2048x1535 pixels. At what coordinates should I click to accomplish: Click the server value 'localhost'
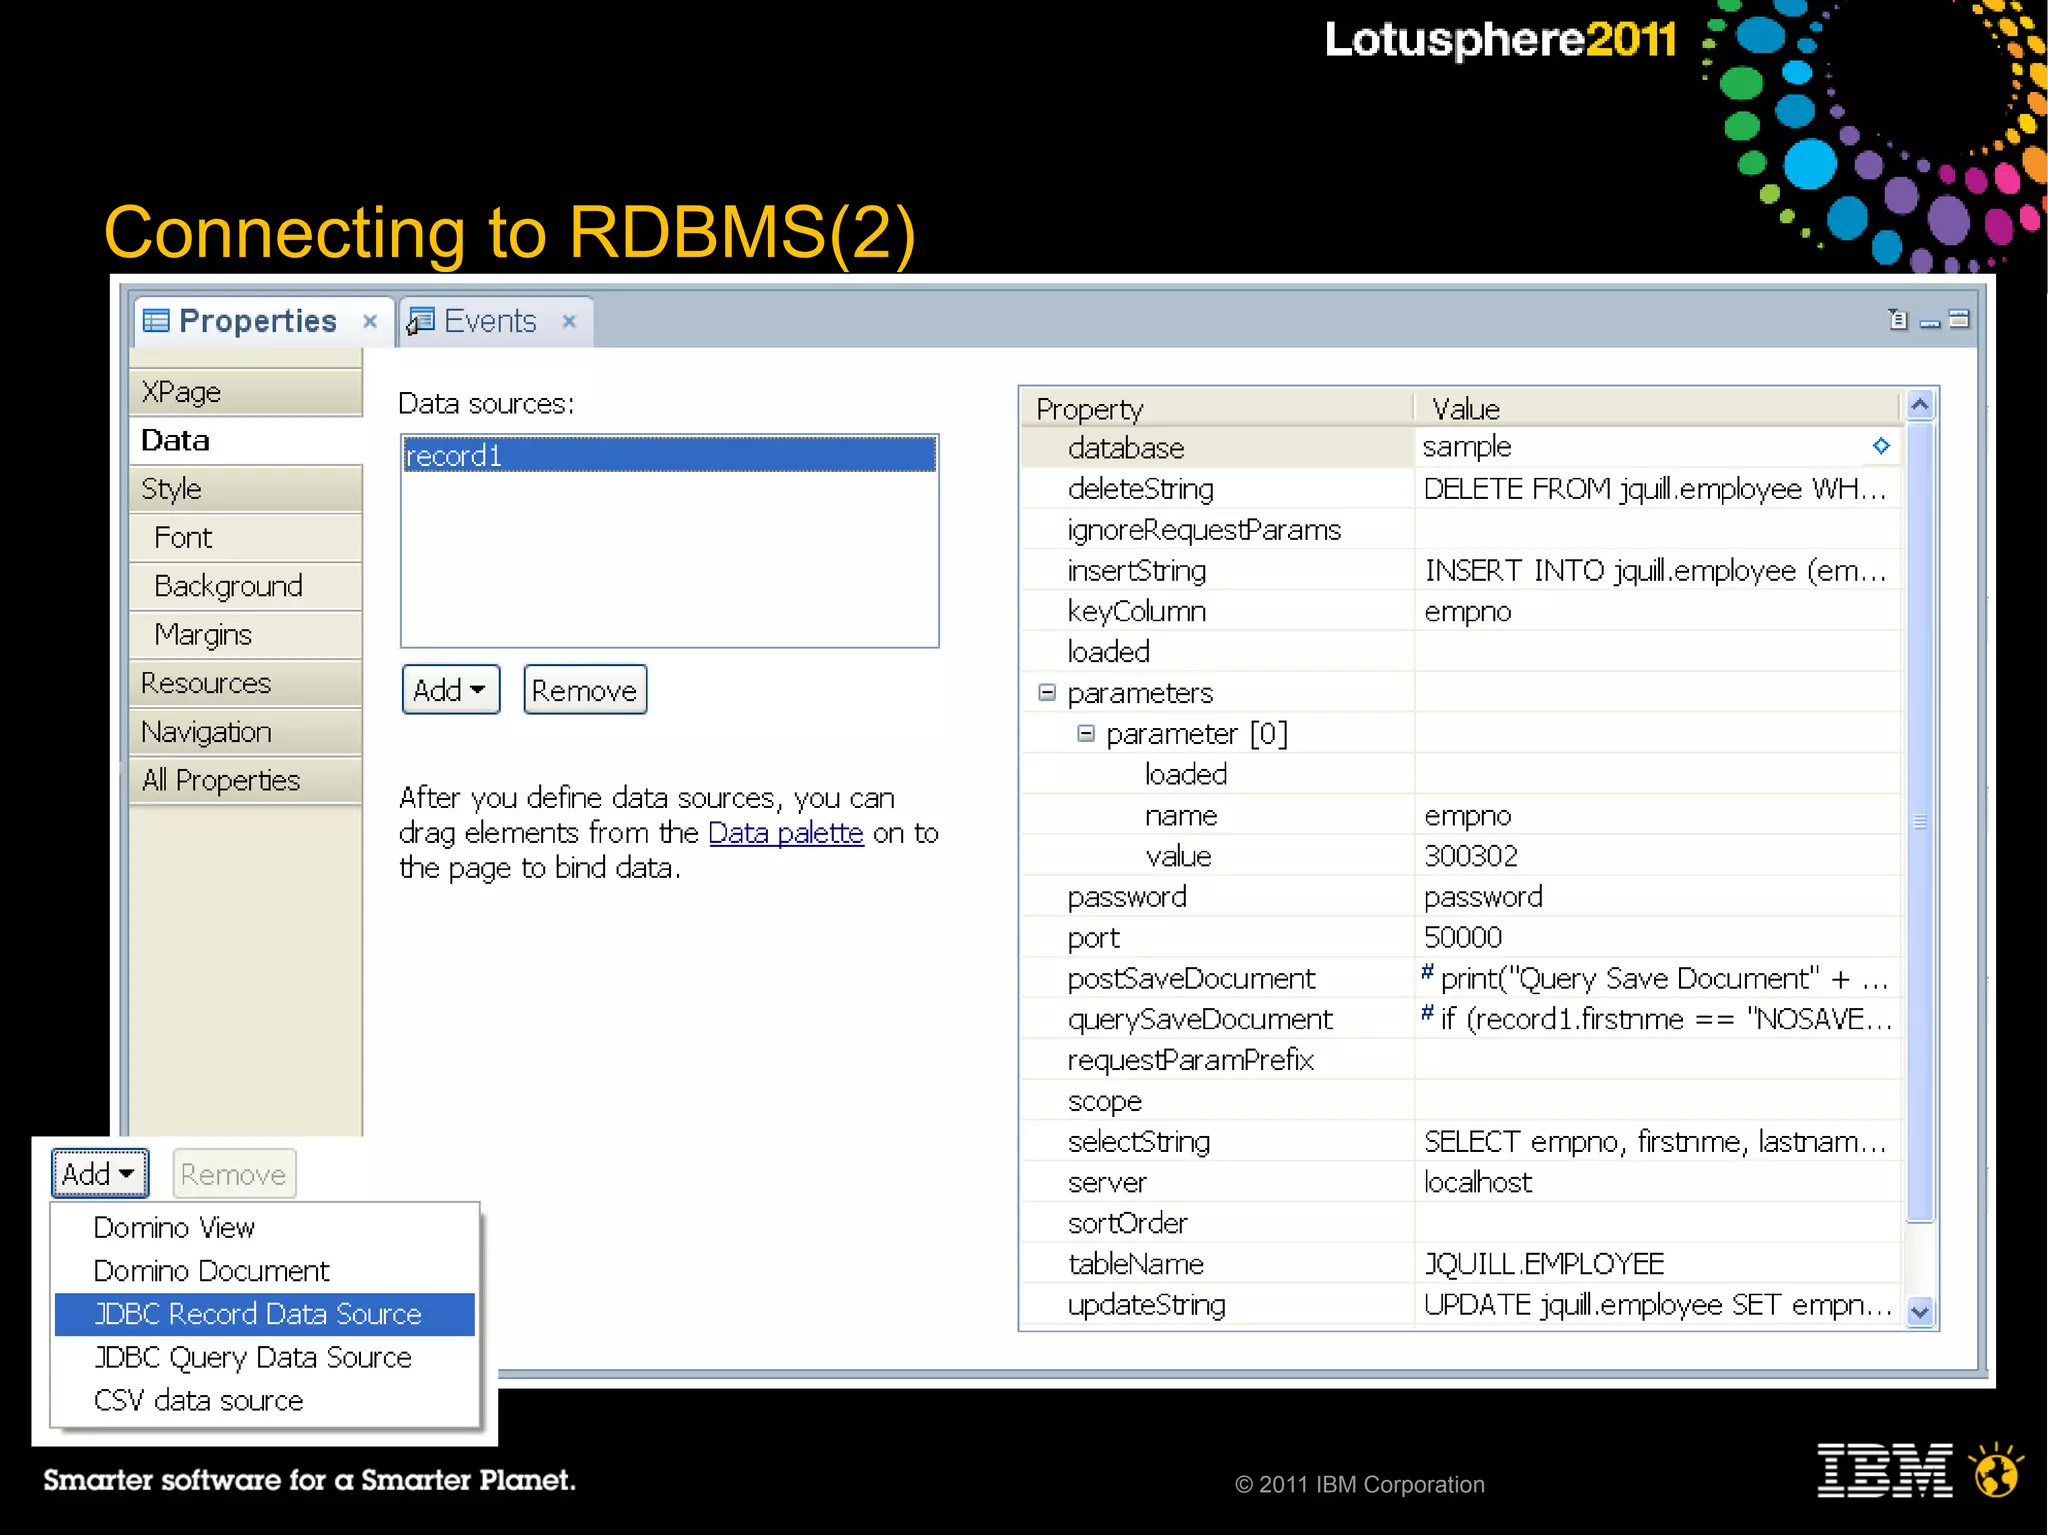(x=1477, y=1183)
